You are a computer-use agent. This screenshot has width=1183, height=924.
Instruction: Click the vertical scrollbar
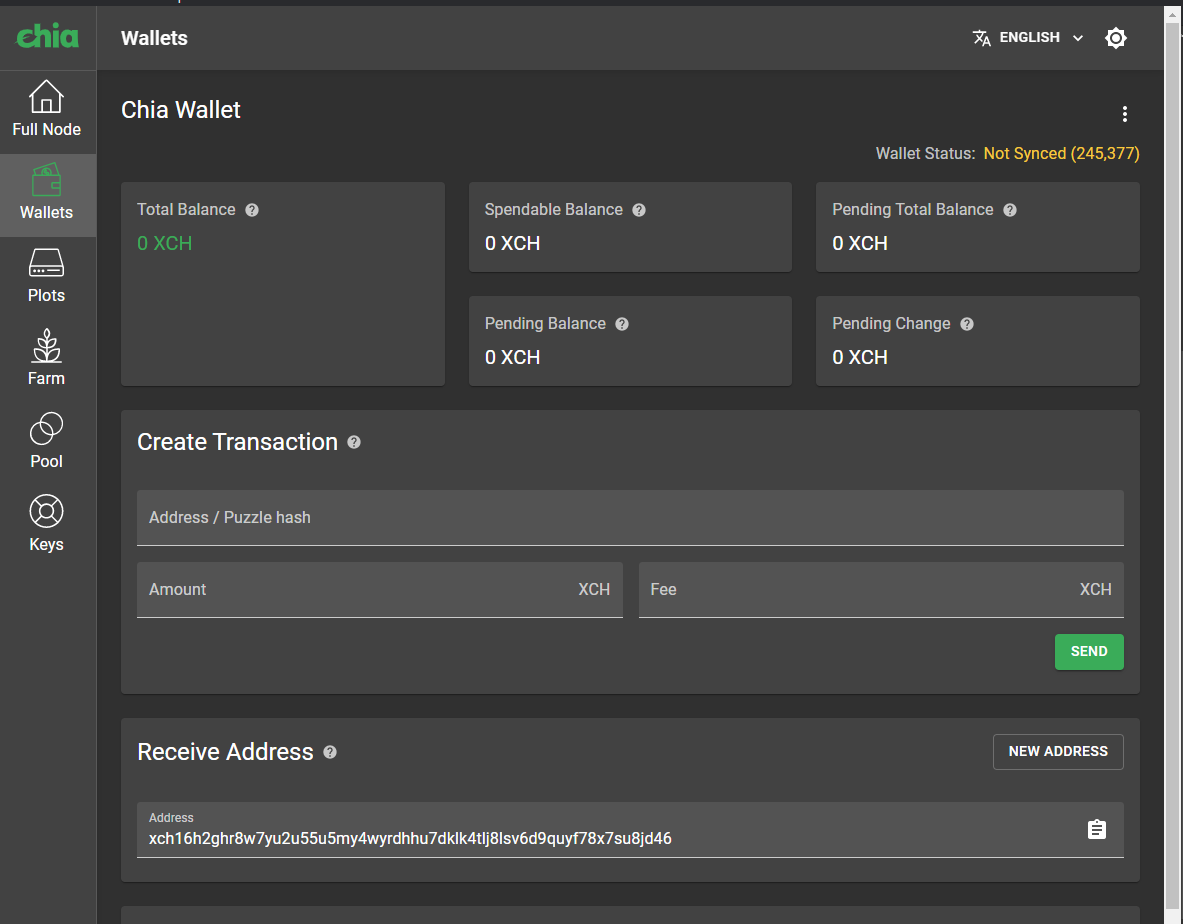coord(1174,465)
